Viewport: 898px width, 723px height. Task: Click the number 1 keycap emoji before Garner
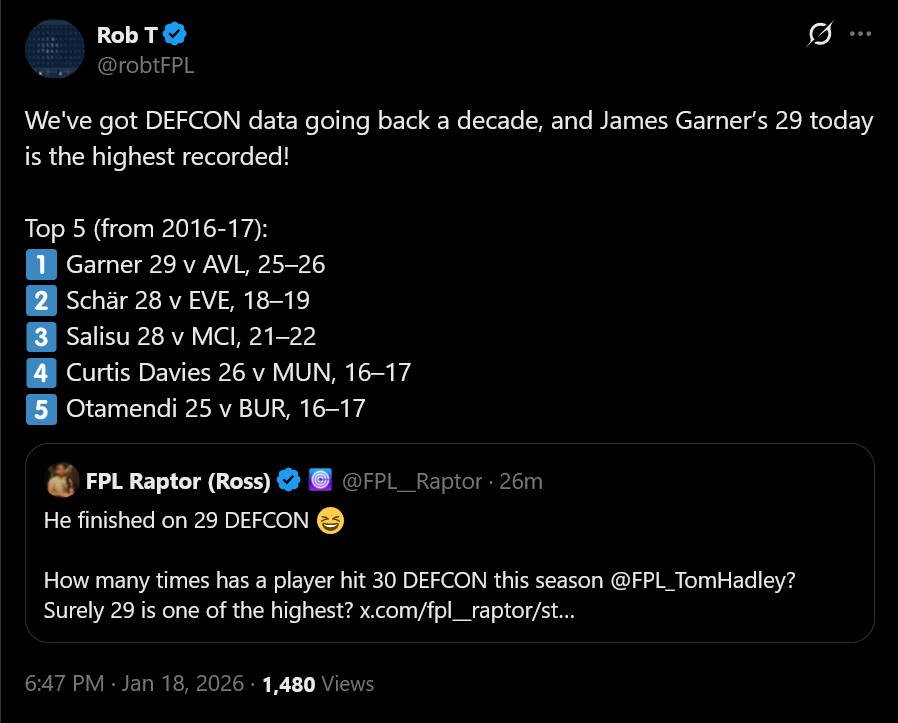pyautogui.click(x=39, y=265)
